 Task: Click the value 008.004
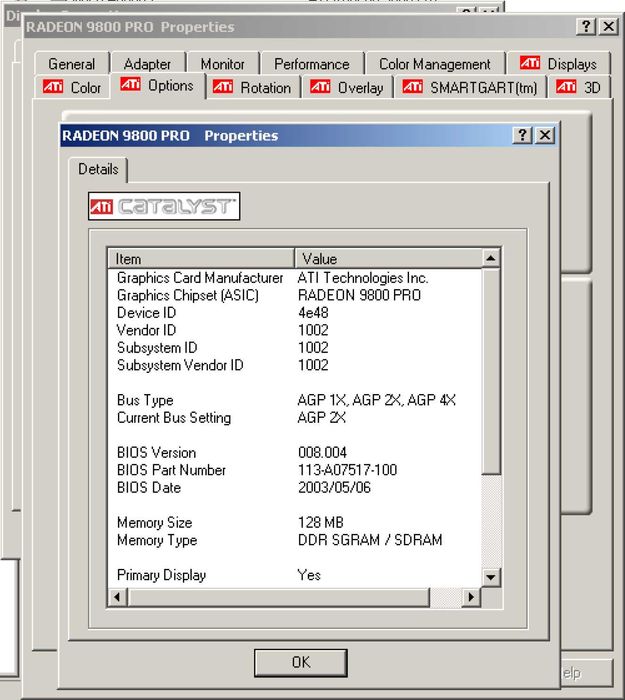[322, 452]
